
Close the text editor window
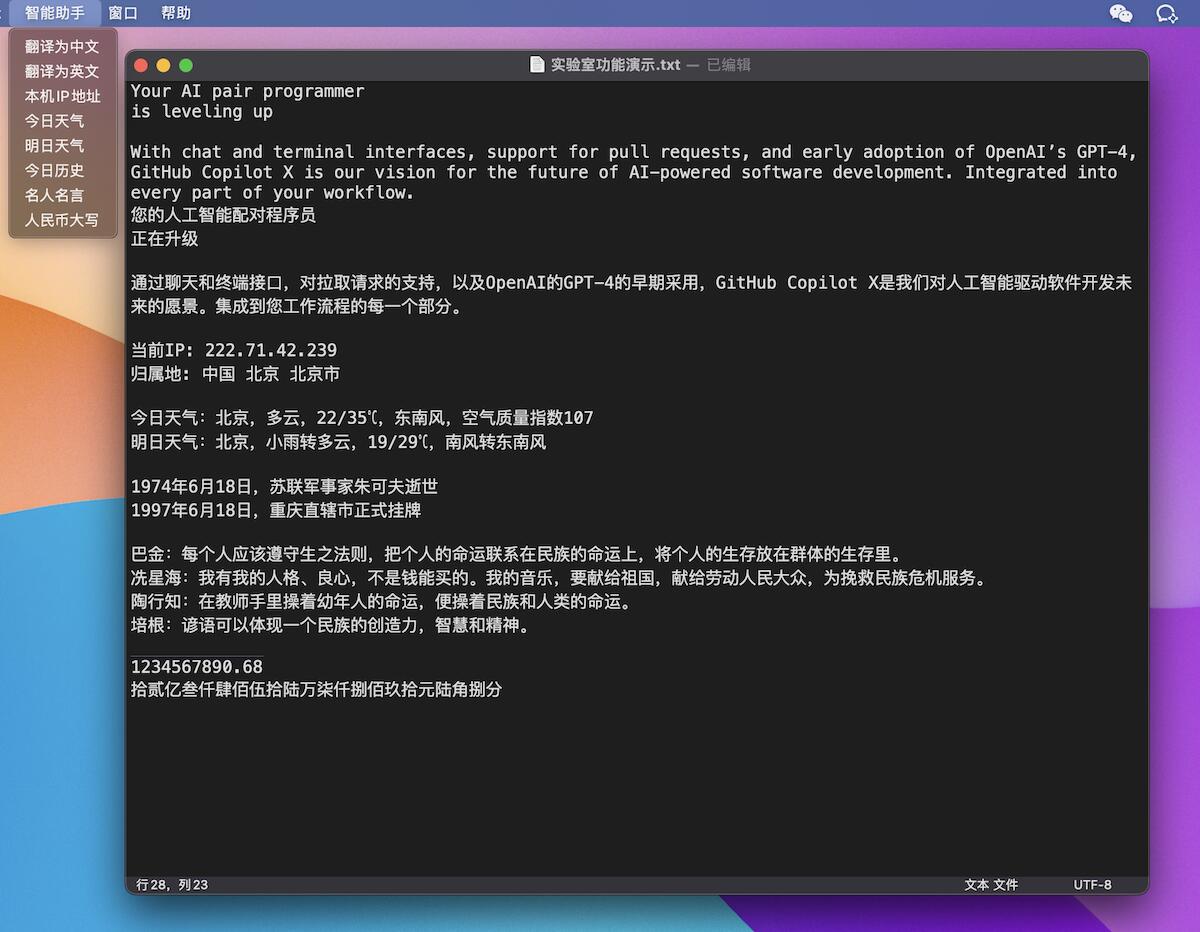click(x=141, y=65)
